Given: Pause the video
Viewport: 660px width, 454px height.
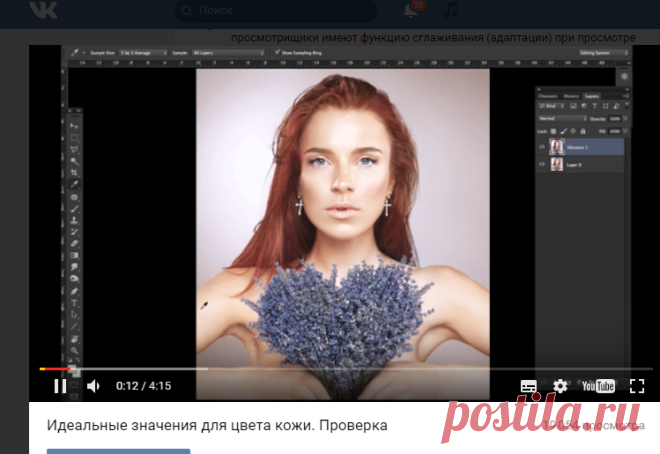Looking at the screenshot, I should pos(60,386).
